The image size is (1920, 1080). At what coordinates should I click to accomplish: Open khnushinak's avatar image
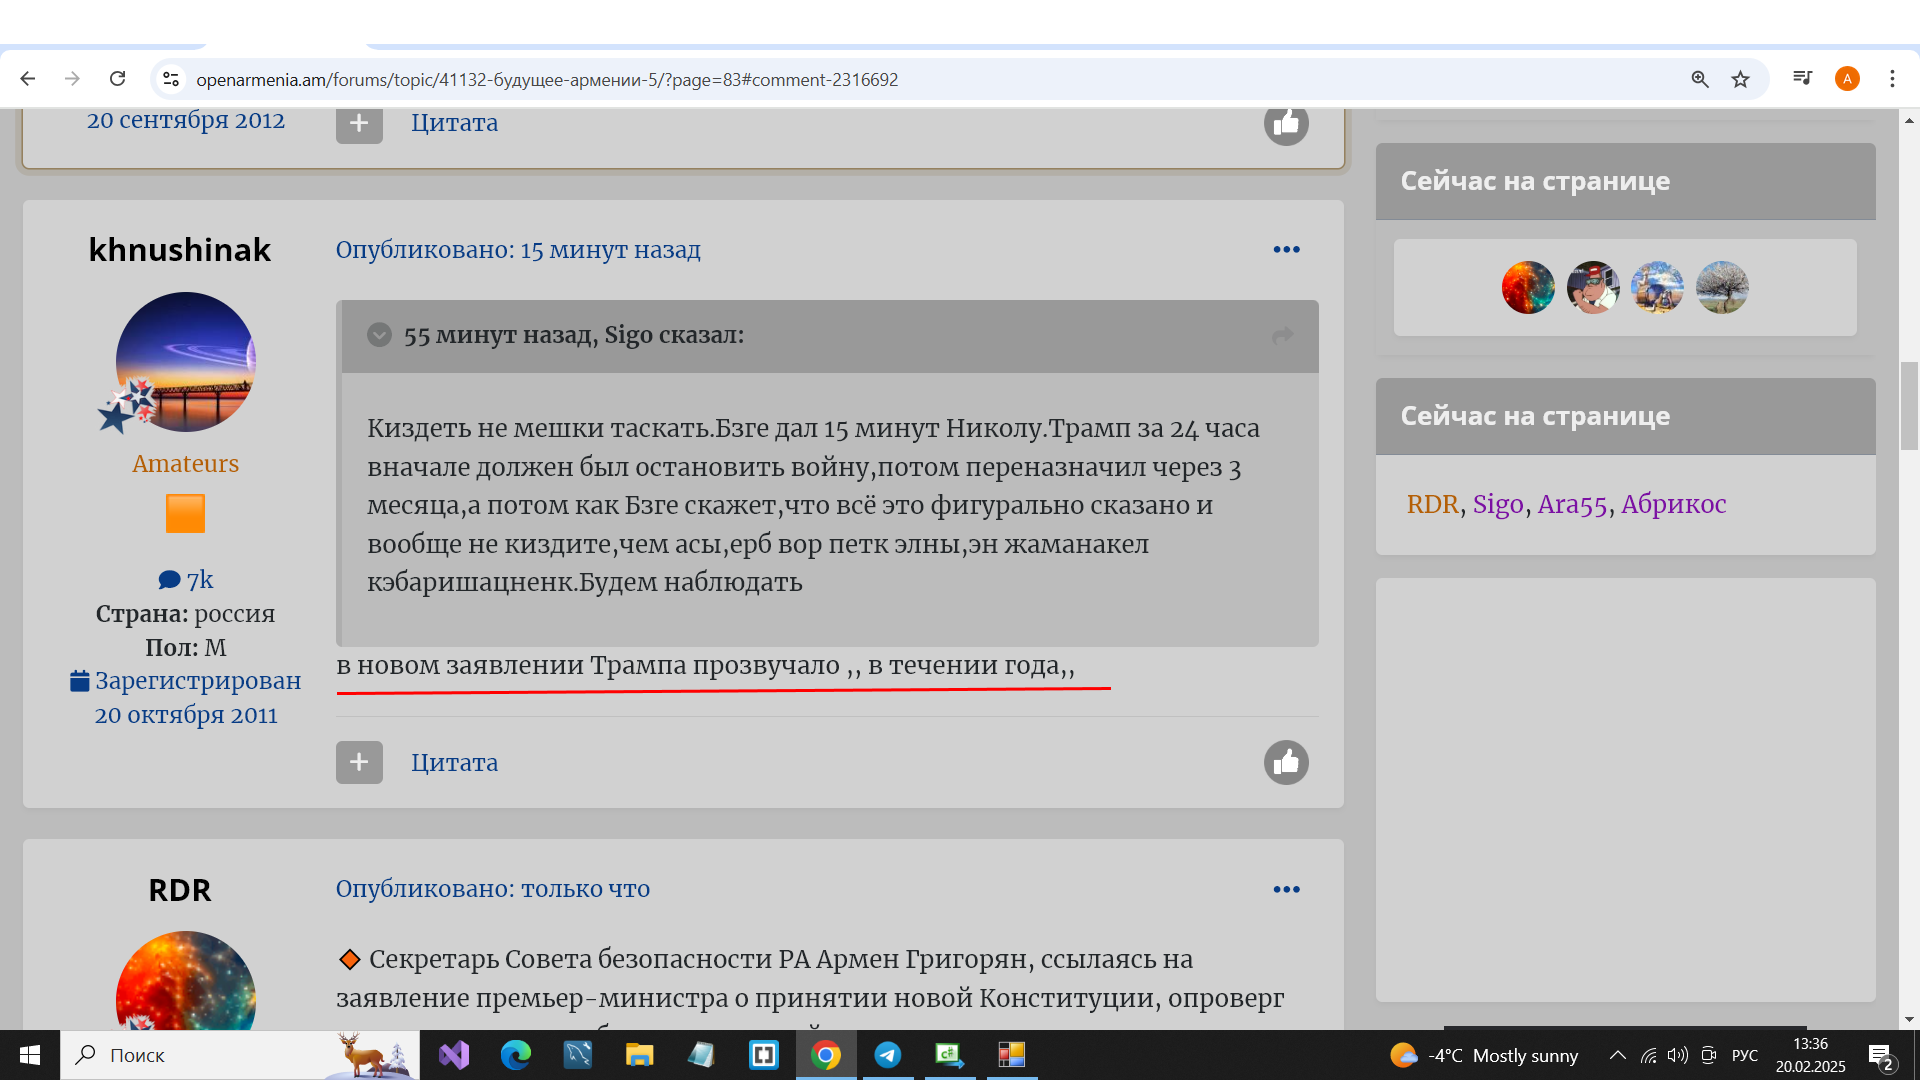point(186,362)
